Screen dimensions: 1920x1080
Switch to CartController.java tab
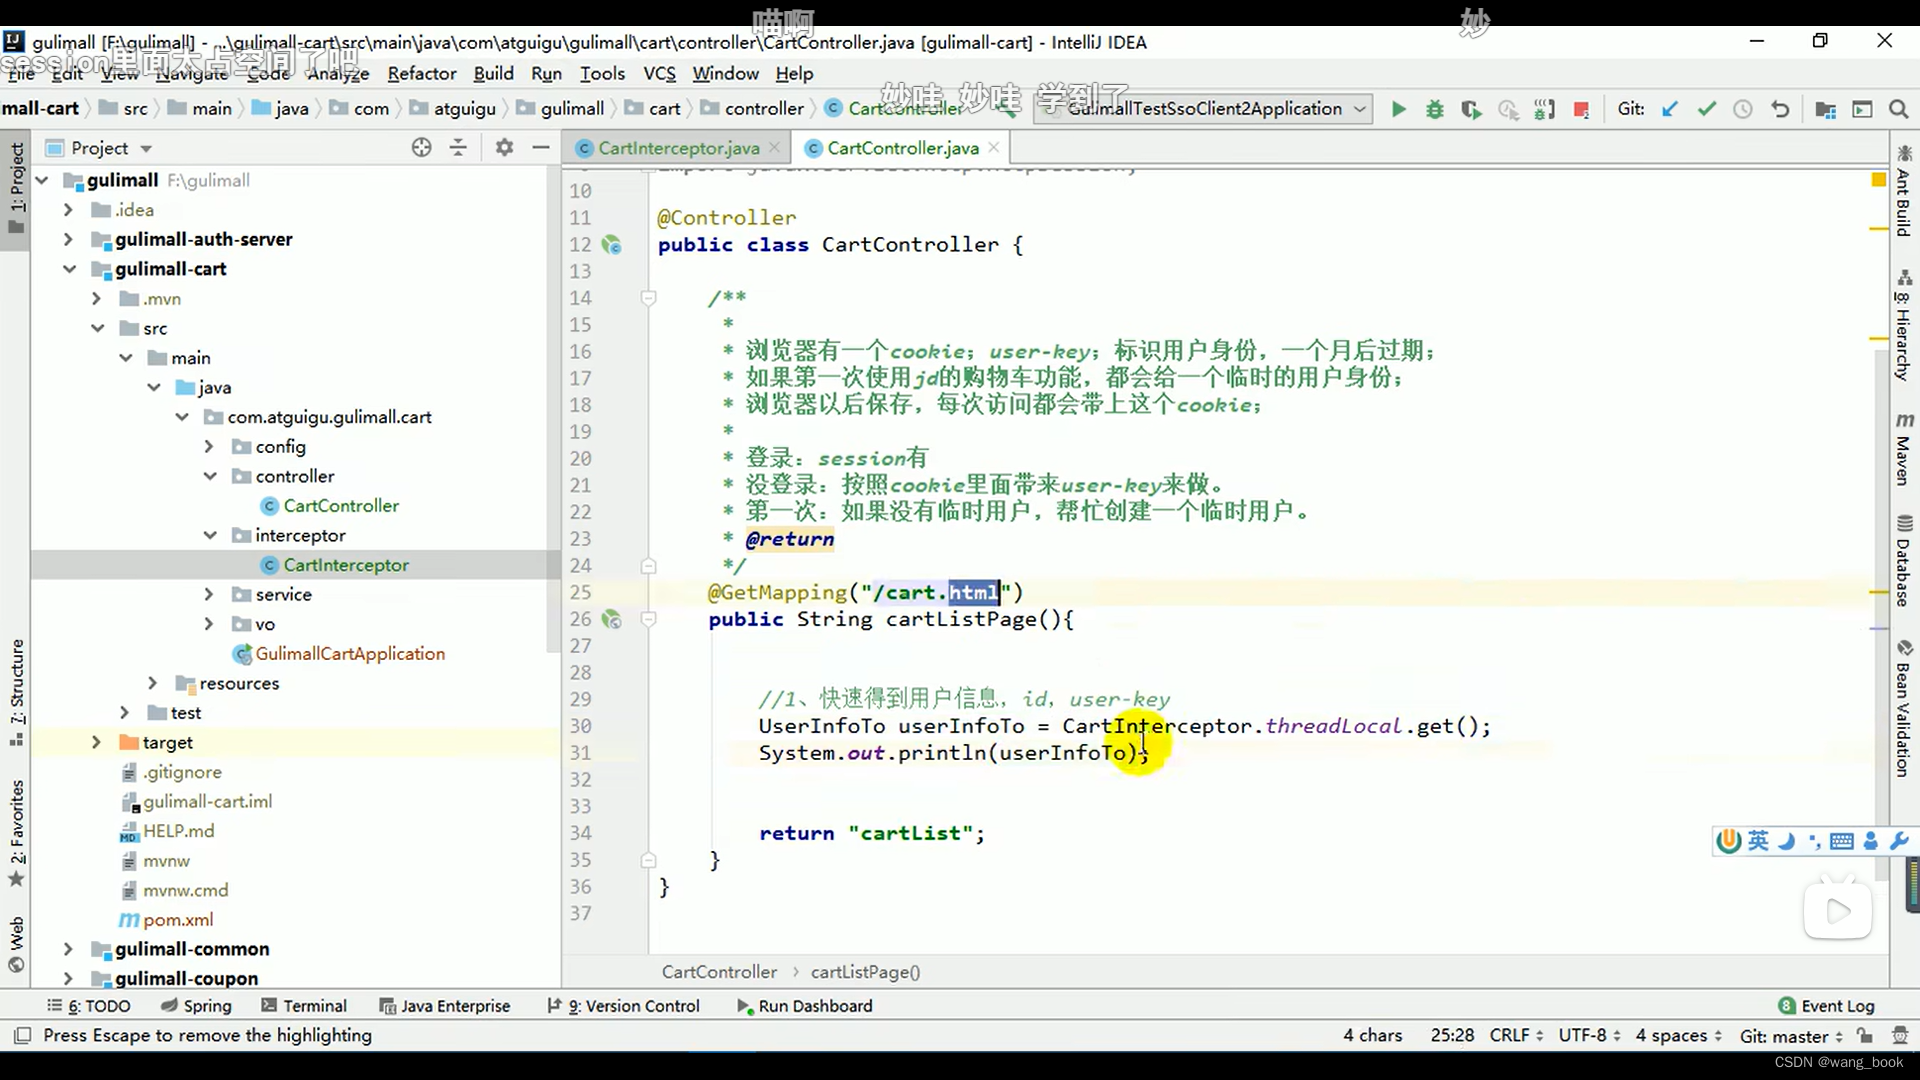pos(903,148)
